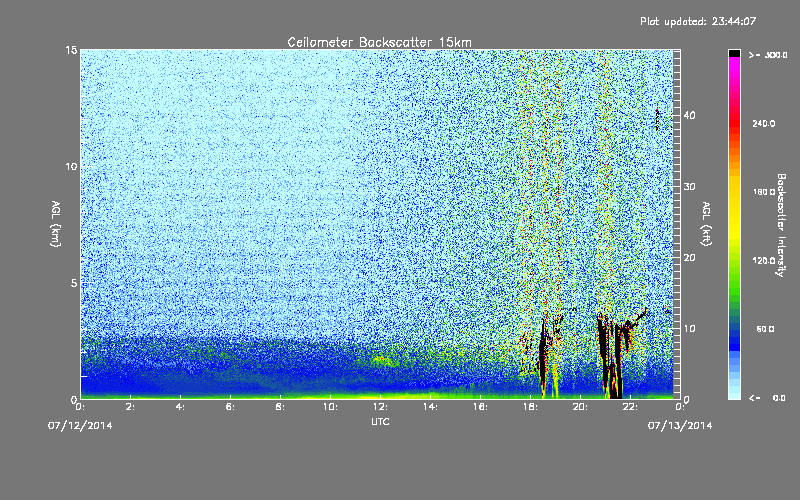Click the '22:' hour tick label
The width and height of the screenshot is (800, 500).
click(630, 407)
